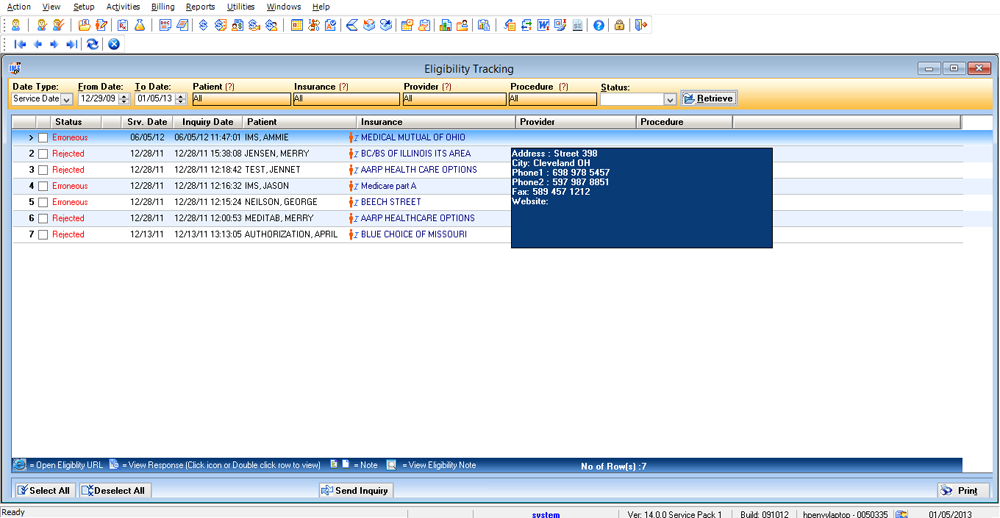This screenshot has height=518, width=1000.
Task: Click insurance icon beside MEDICAL MUTUAL OF OHIO
Action: [x=353, y=137]
